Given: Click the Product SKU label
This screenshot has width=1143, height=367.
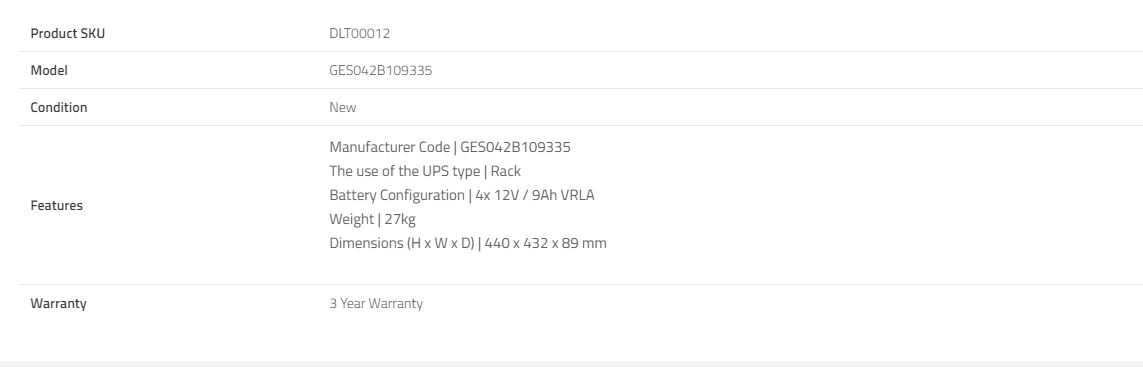Looking at the screenshot, I should coord(68,34).
